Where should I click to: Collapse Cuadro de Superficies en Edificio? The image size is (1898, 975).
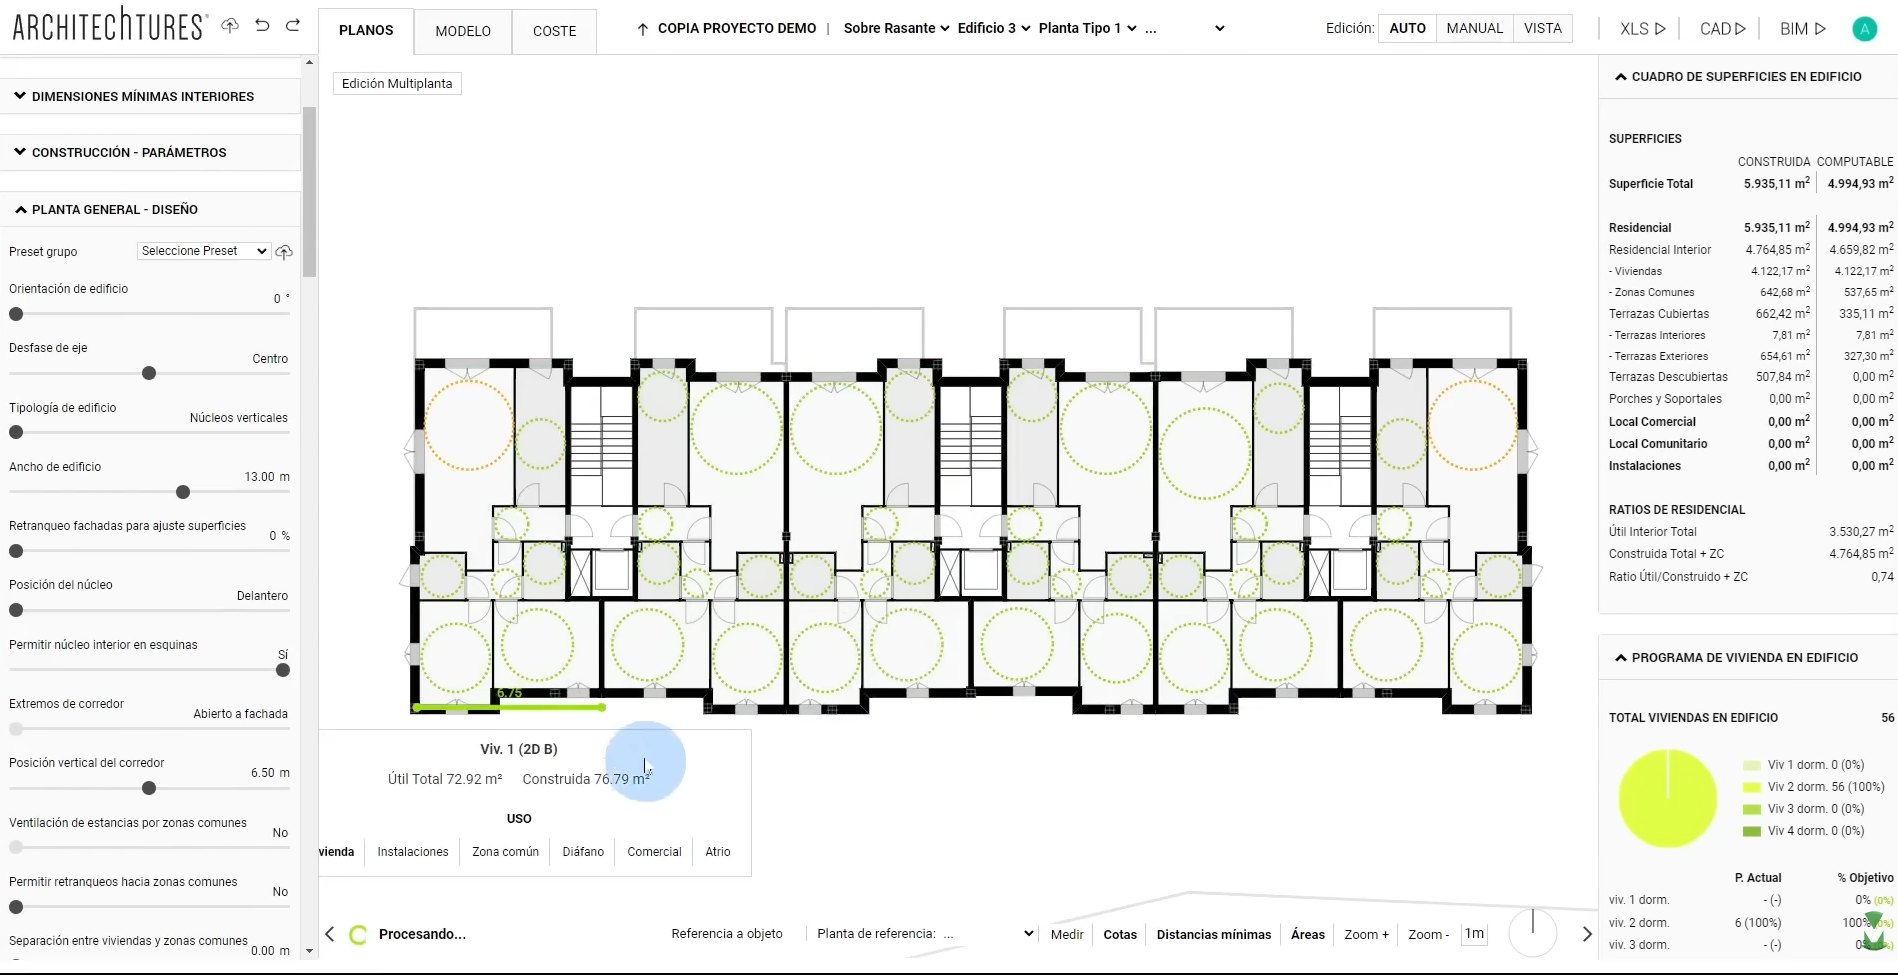tap(1748, 77)
